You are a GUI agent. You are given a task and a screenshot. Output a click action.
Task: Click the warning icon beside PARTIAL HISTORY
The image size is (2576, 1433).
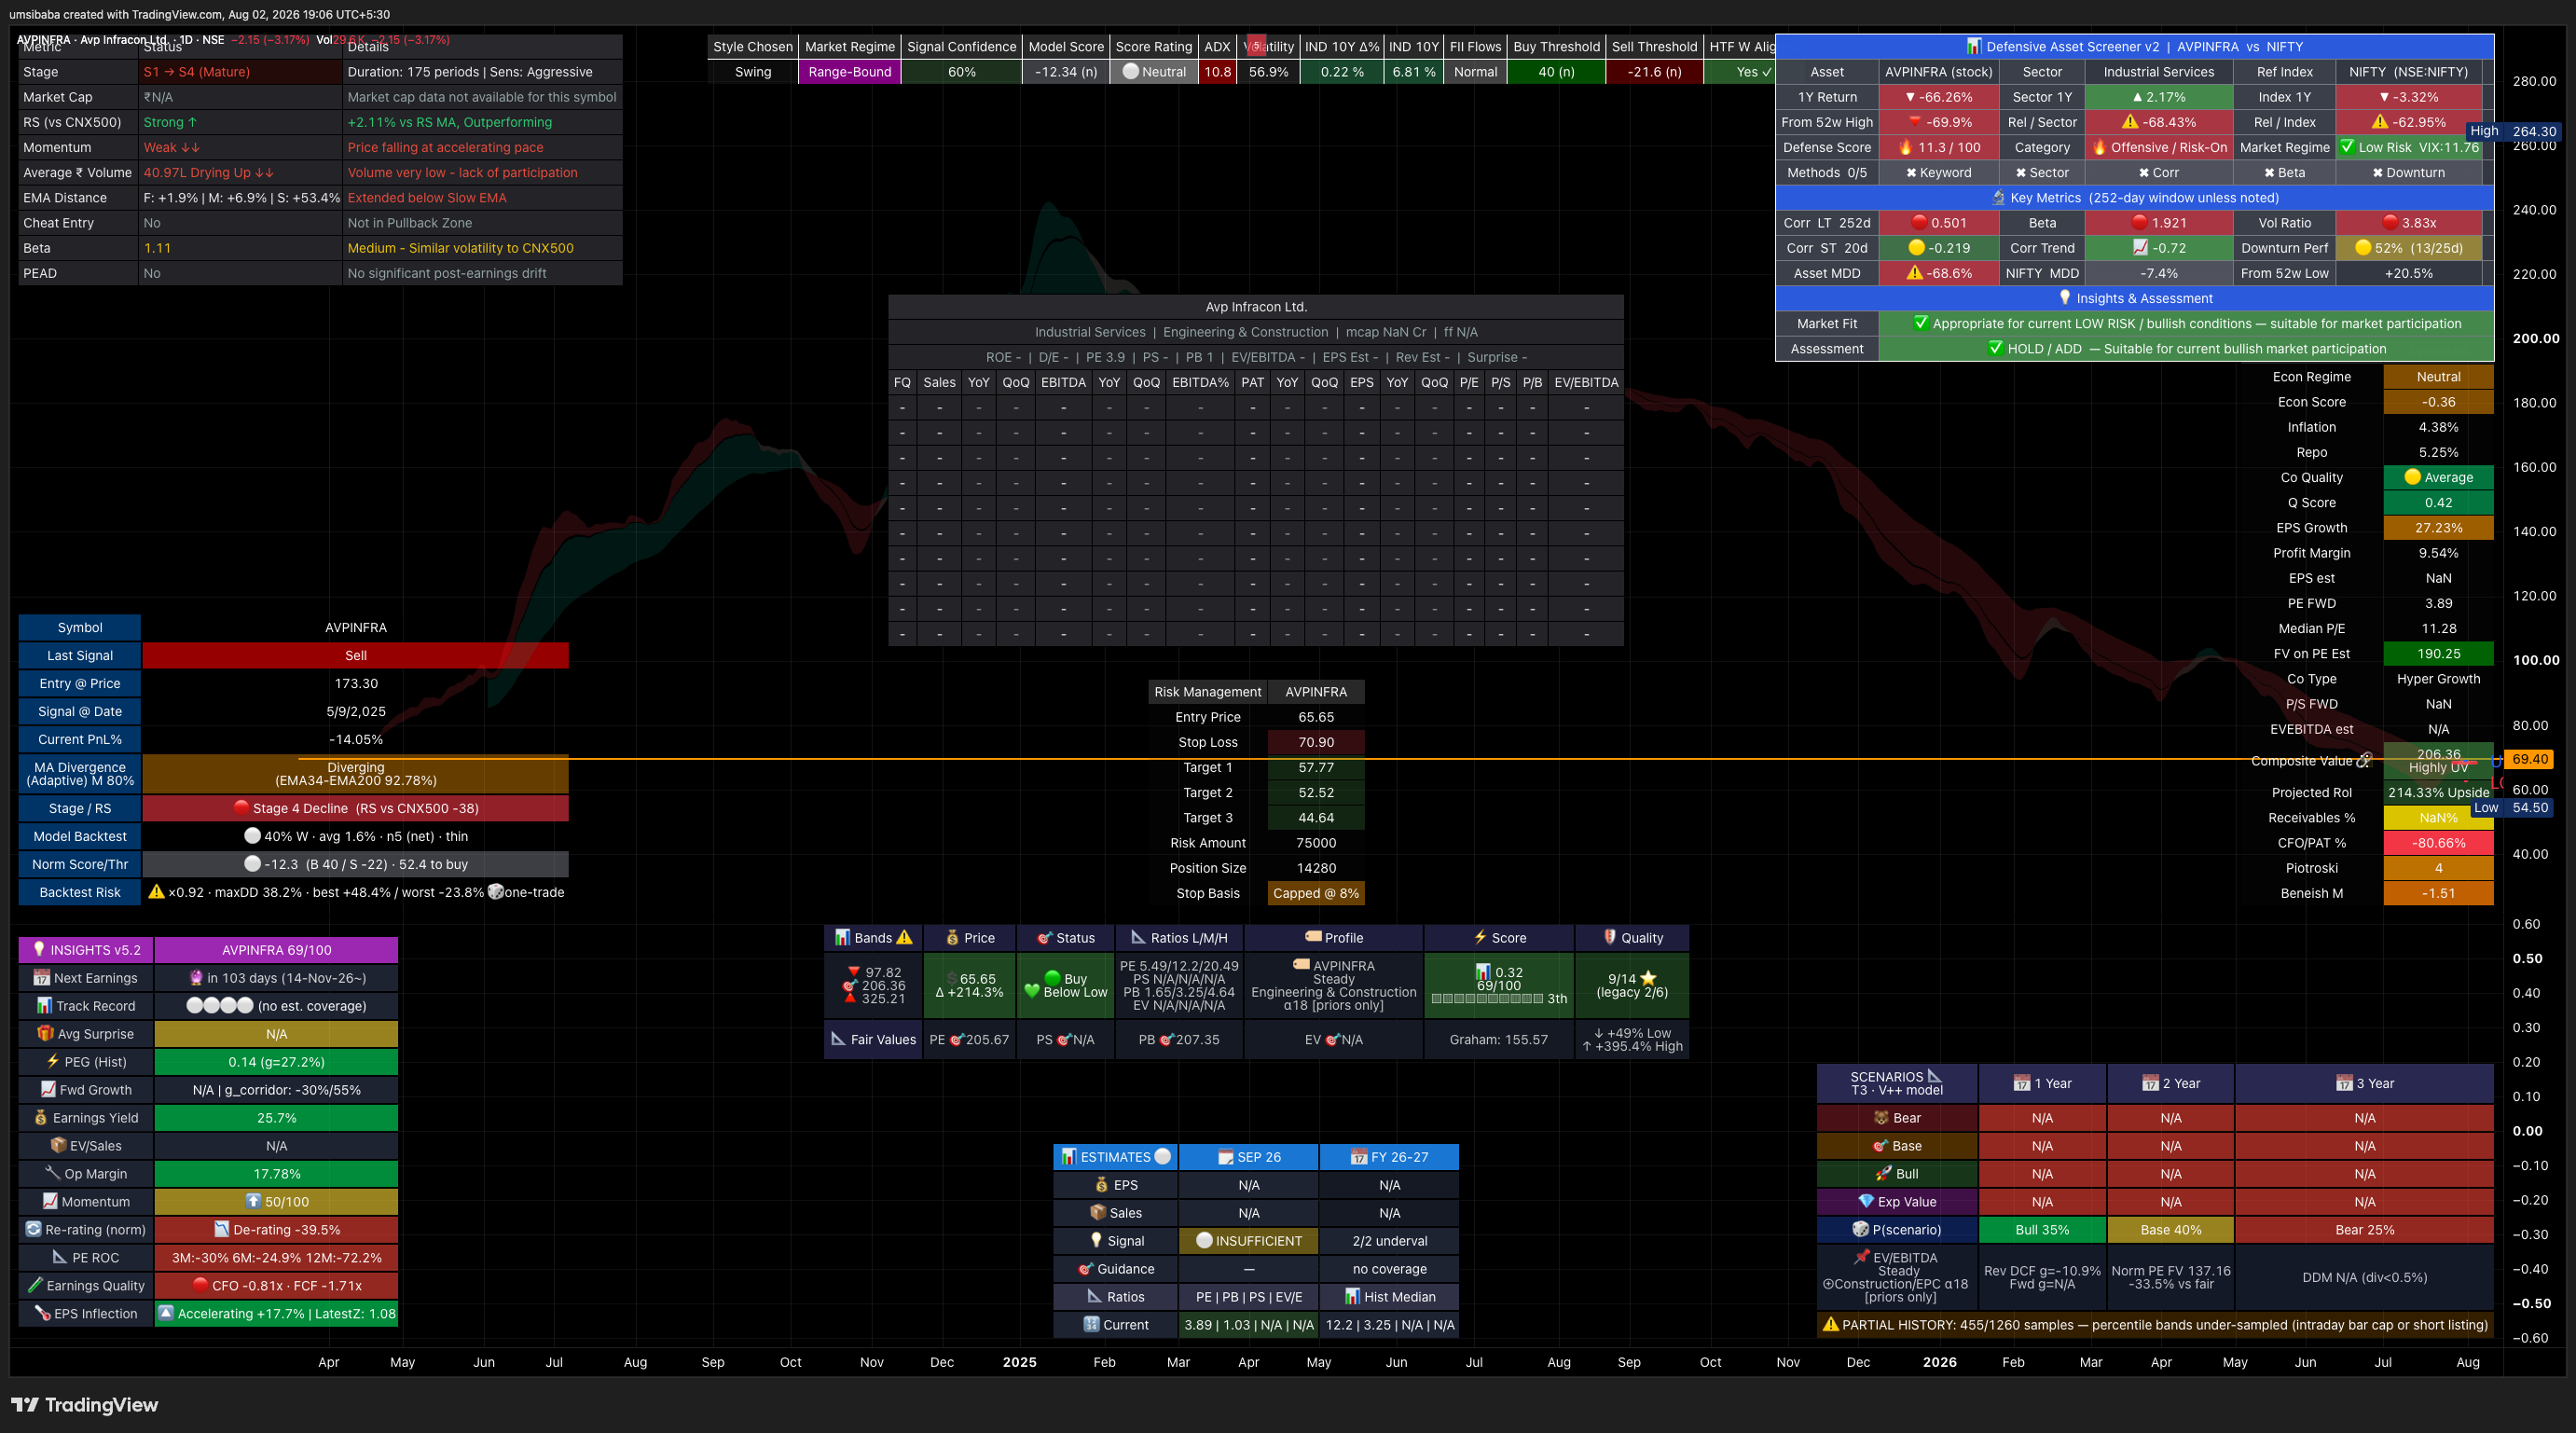coord(1830,1324)
